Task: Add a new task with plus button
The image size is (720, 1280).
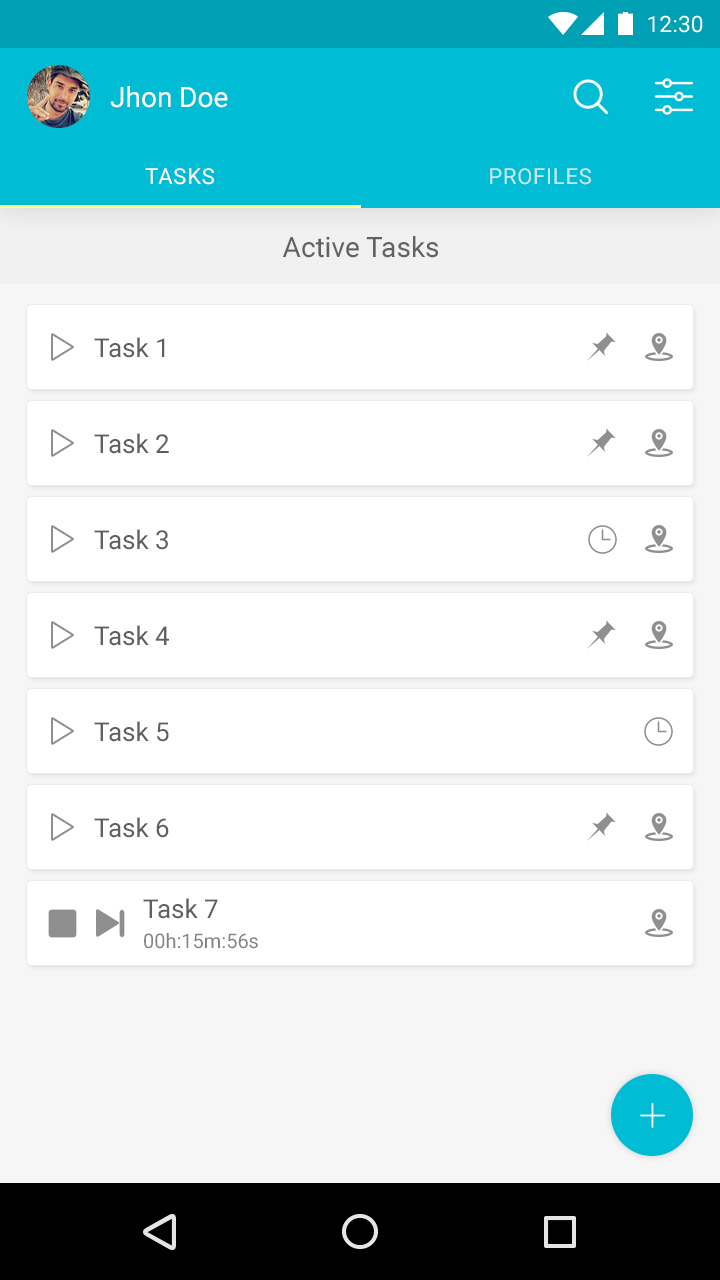Action: coord(652,1115)
